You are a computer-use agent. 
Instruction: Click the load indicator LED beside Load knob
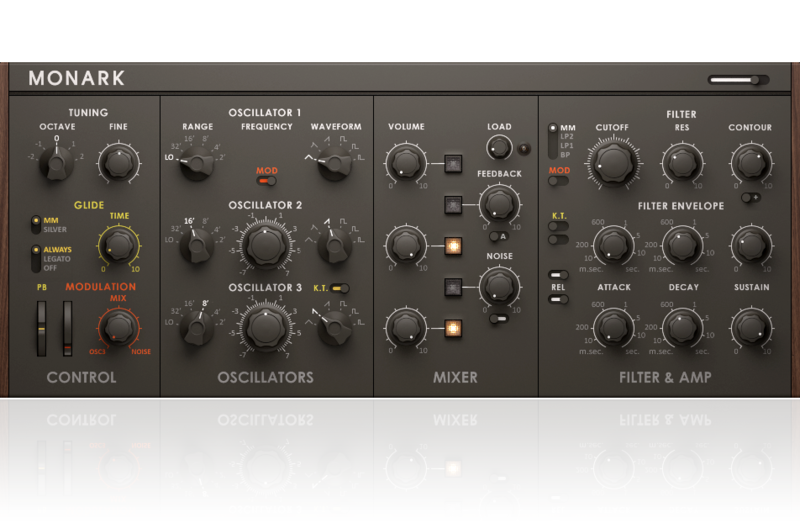(524, 149)
